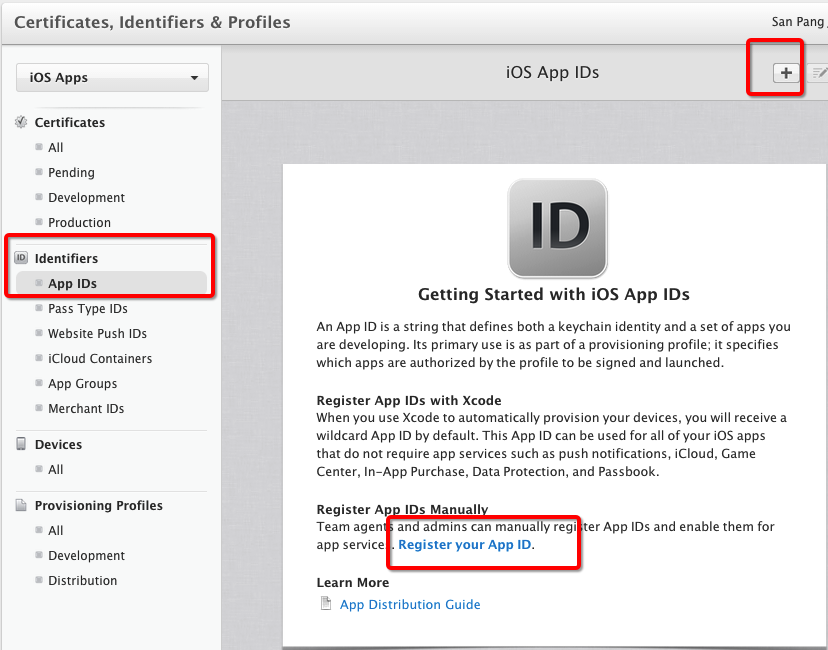The image size is (828, 650).
Task: Click the Register App IDs Manually heading
Action: click(402, 509)
